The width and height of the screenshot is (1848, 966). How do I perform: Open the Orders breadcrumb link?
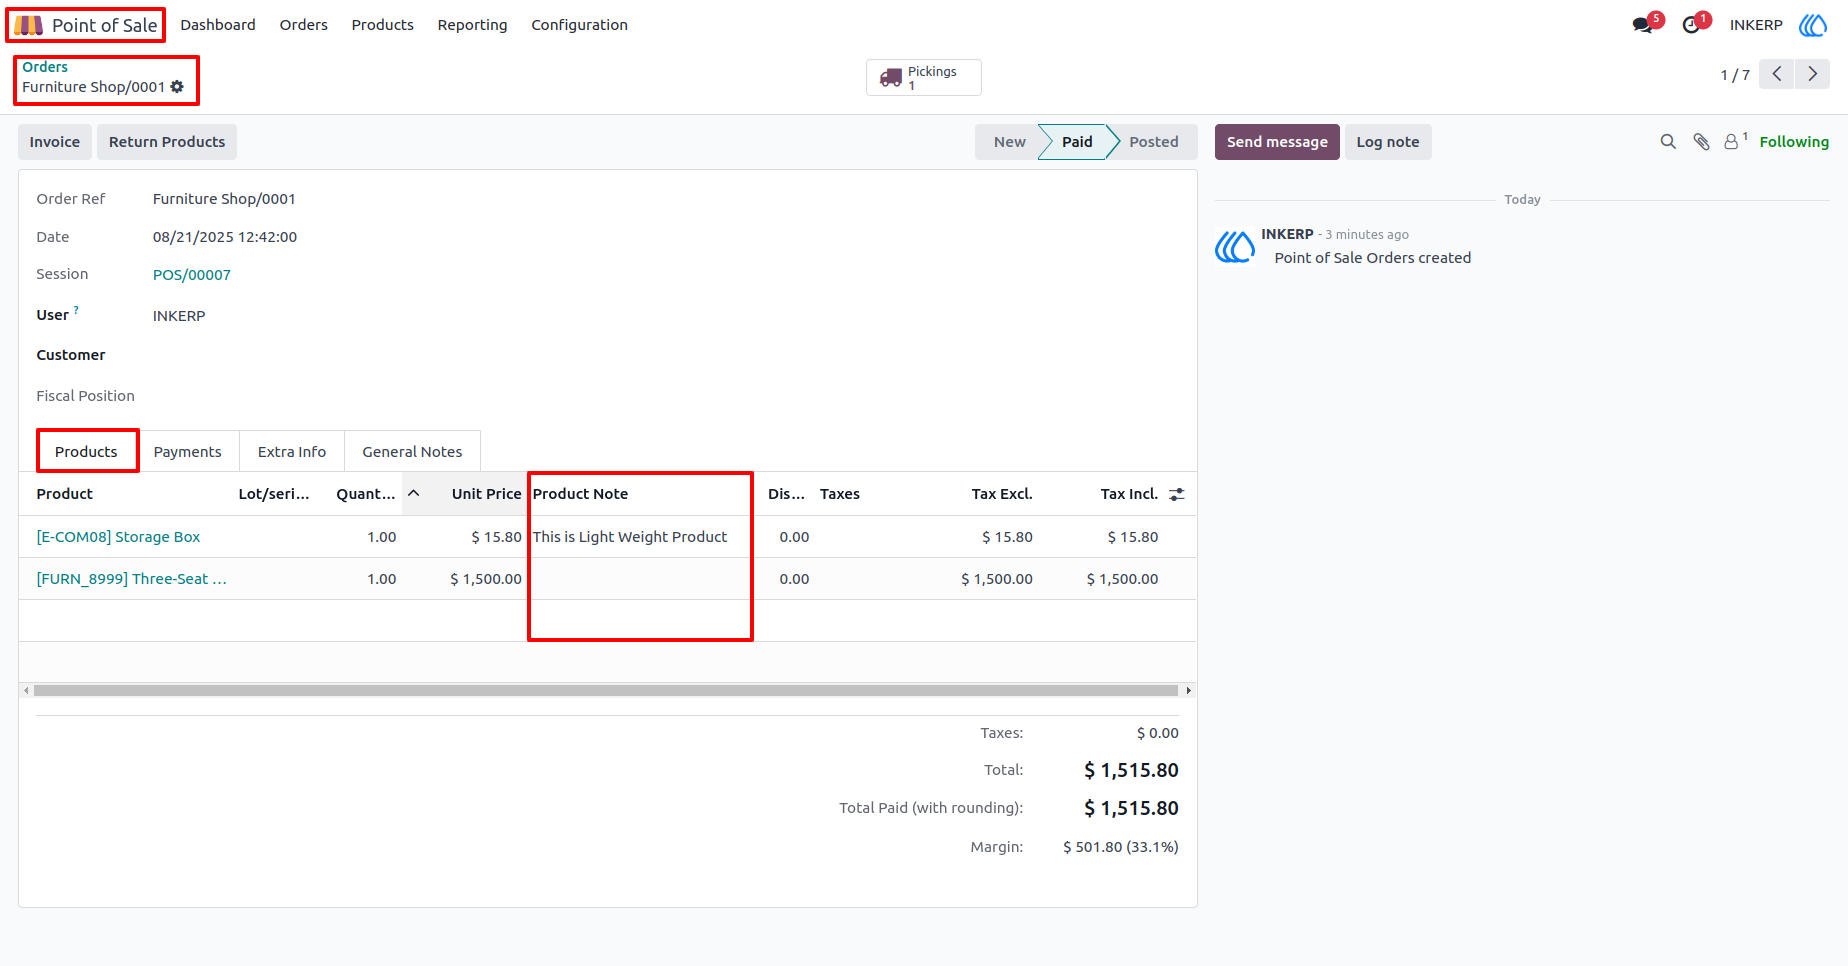pyautogui.click(x=45, y=67)
